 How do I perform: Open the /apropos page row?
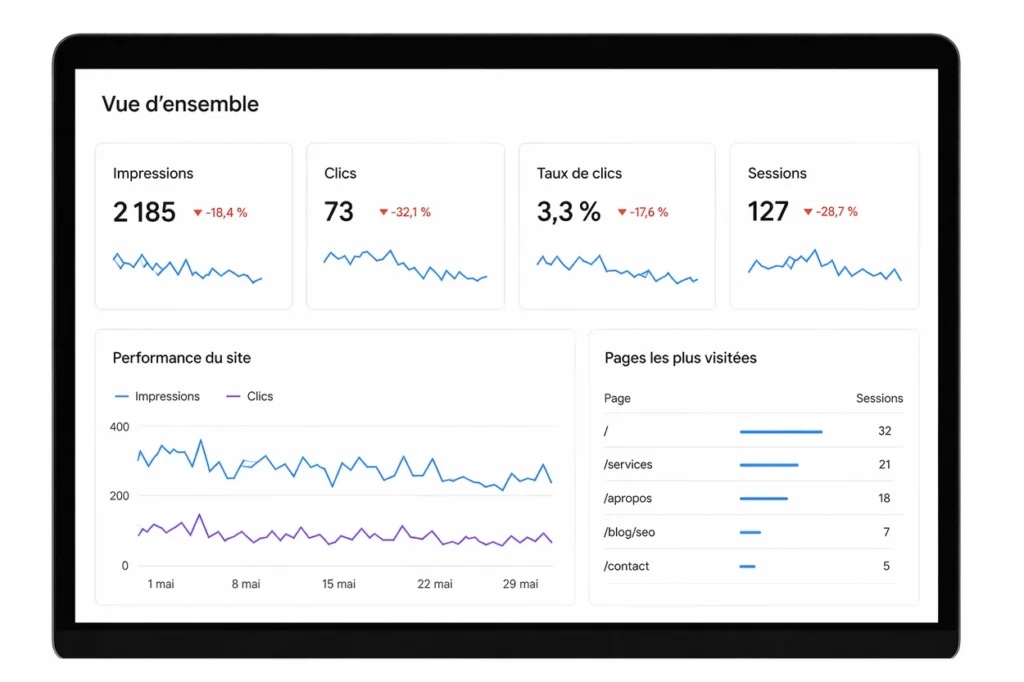[x=754, y=498]
